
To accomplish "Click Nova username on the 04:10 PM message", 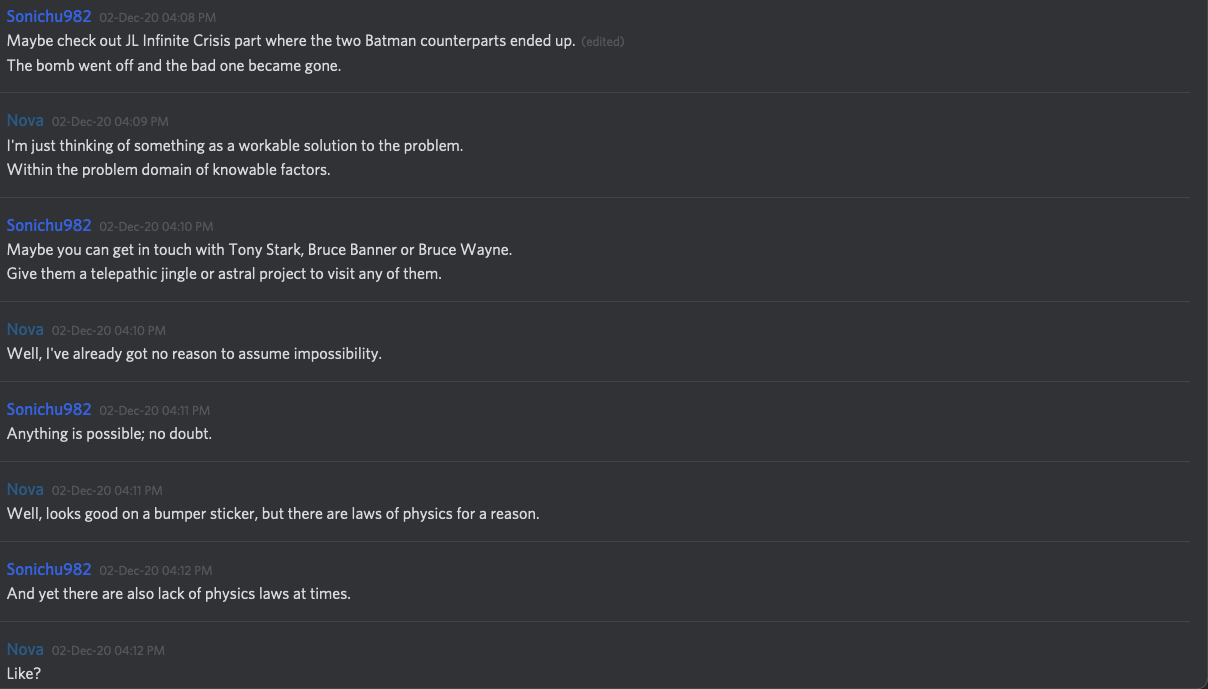I will click(x=25, y=329).
